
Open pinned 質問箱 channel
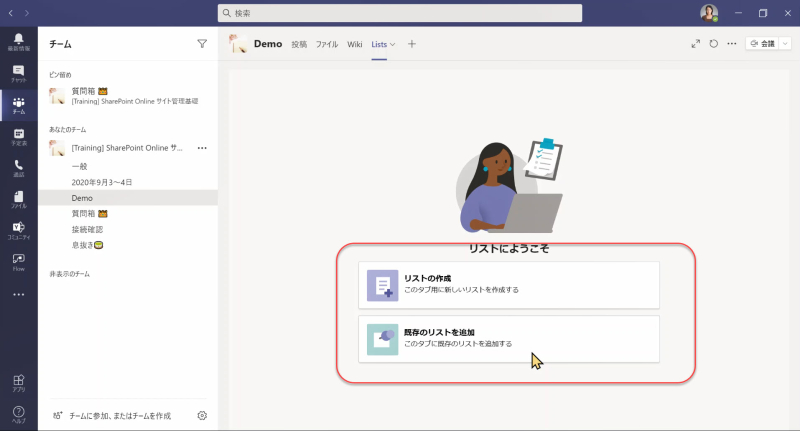pyautogui.click(x=128, y=96)
